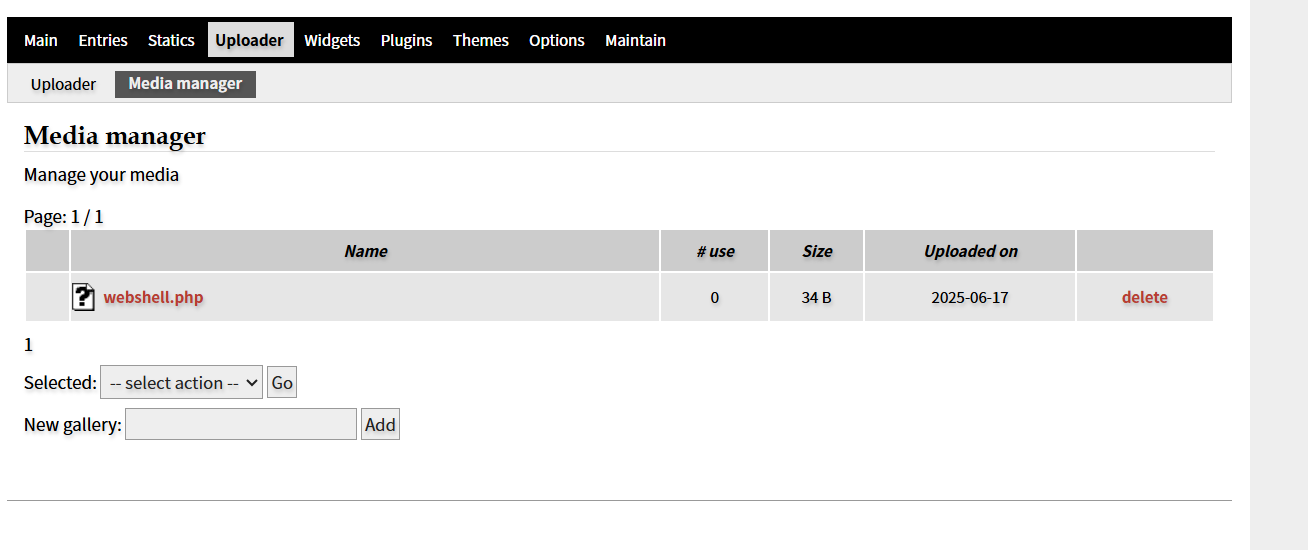Image resolution: width=1308 pixels, height=550 pixels.
Task: Select the Media manager sub-tab
Action: (185, 84)
